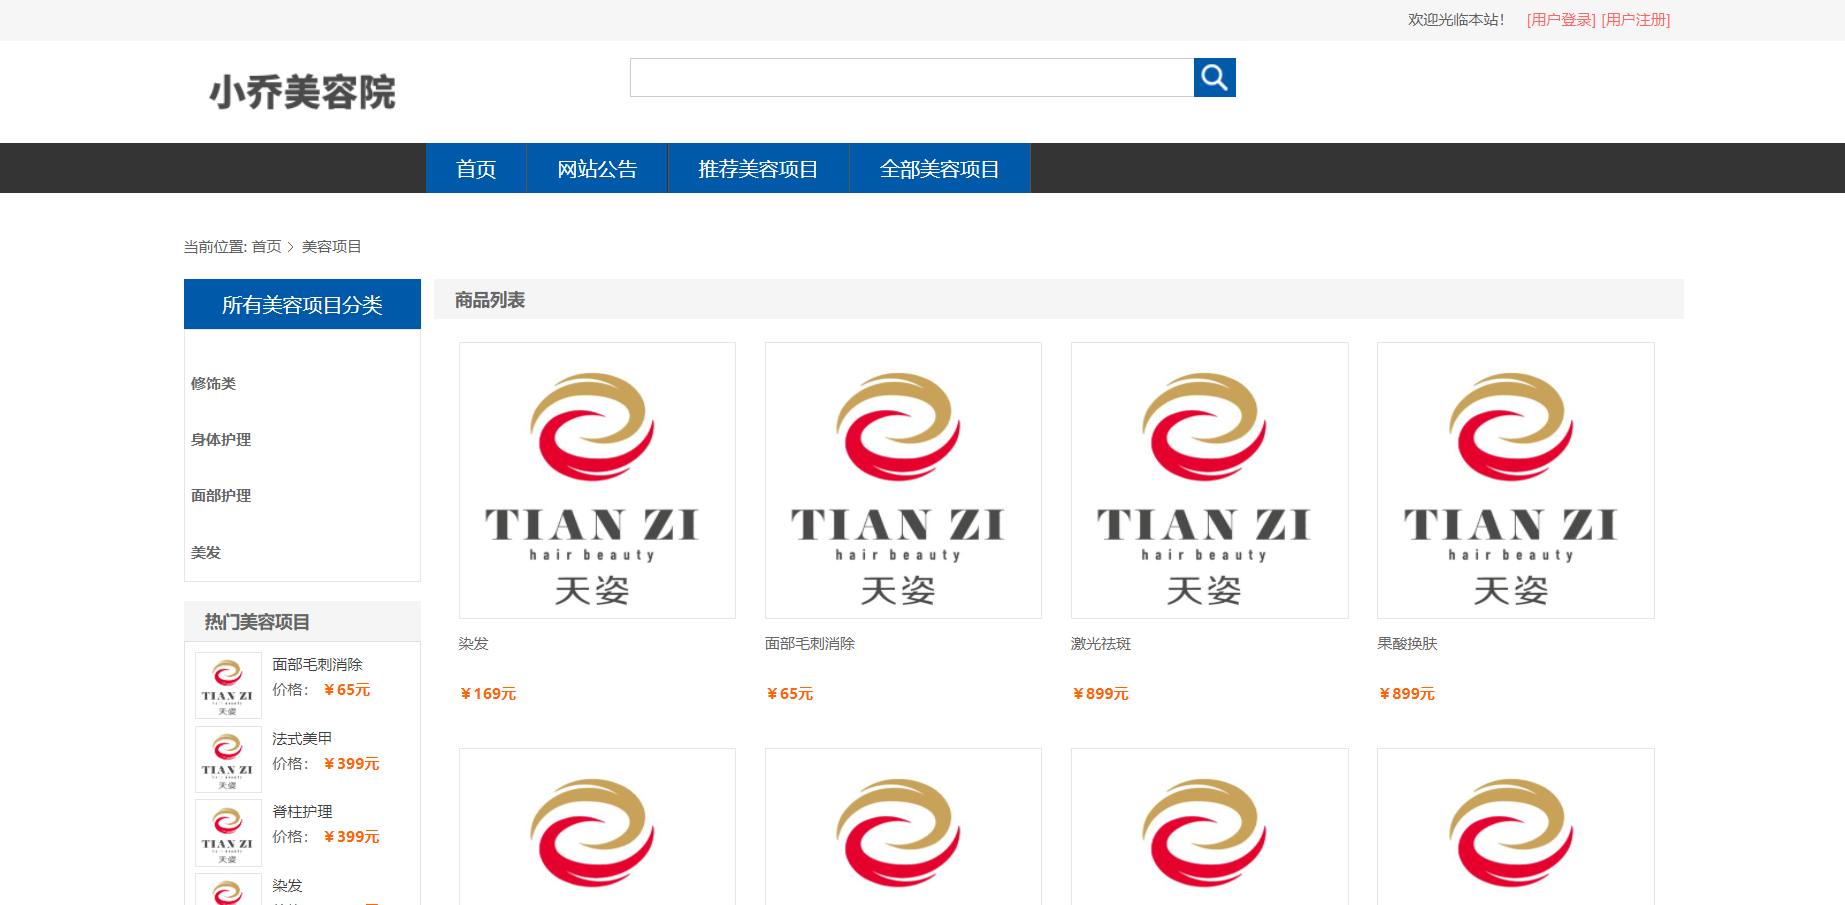
Task: Click the 小乔美容院 site logo
Action: [302, 92]
